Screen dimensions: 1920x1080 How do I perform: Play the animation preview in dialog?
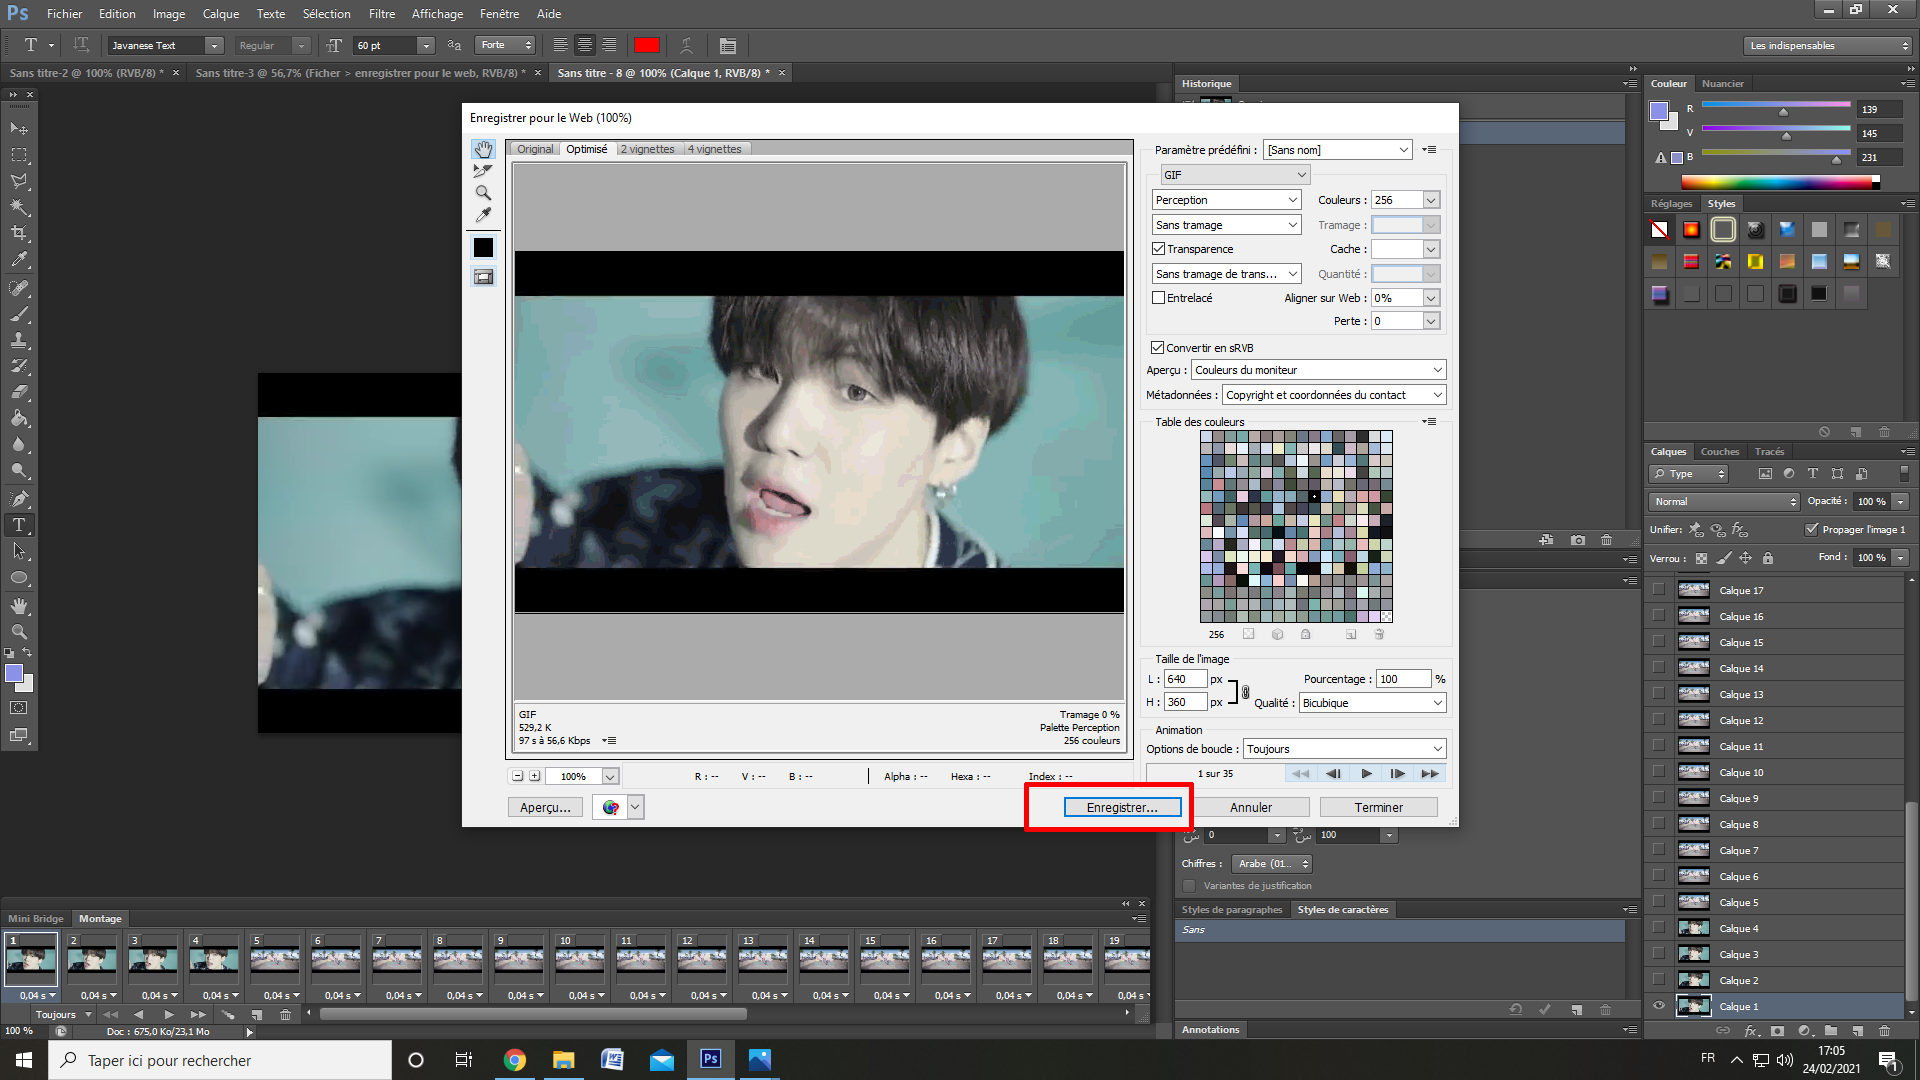click(x=1366, y=773)
